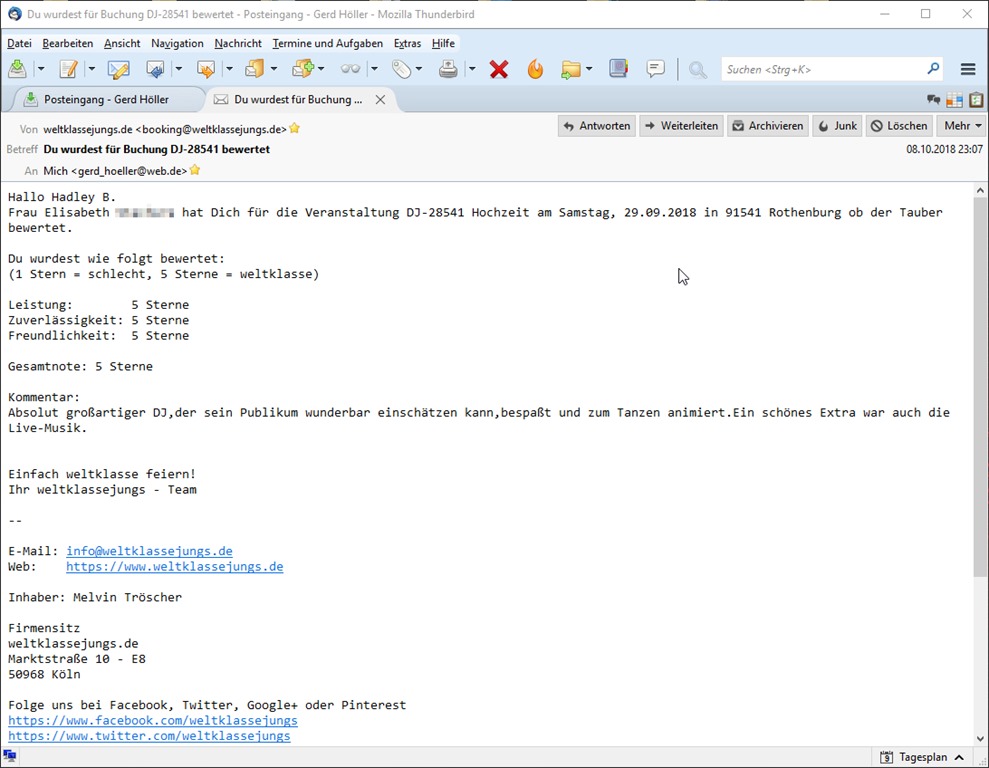Click the chat bubbles icon in tab bar
This screenshot has width=989, height=768.
(933, 100)
